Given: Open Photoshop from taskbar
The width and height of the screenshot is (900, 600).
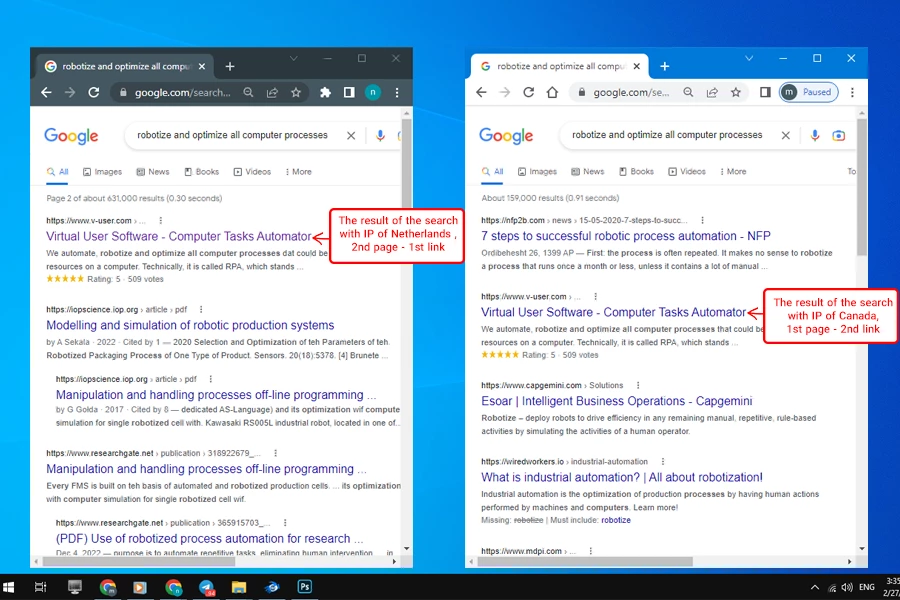Looking at the screenshot, I should click(304, 587).
